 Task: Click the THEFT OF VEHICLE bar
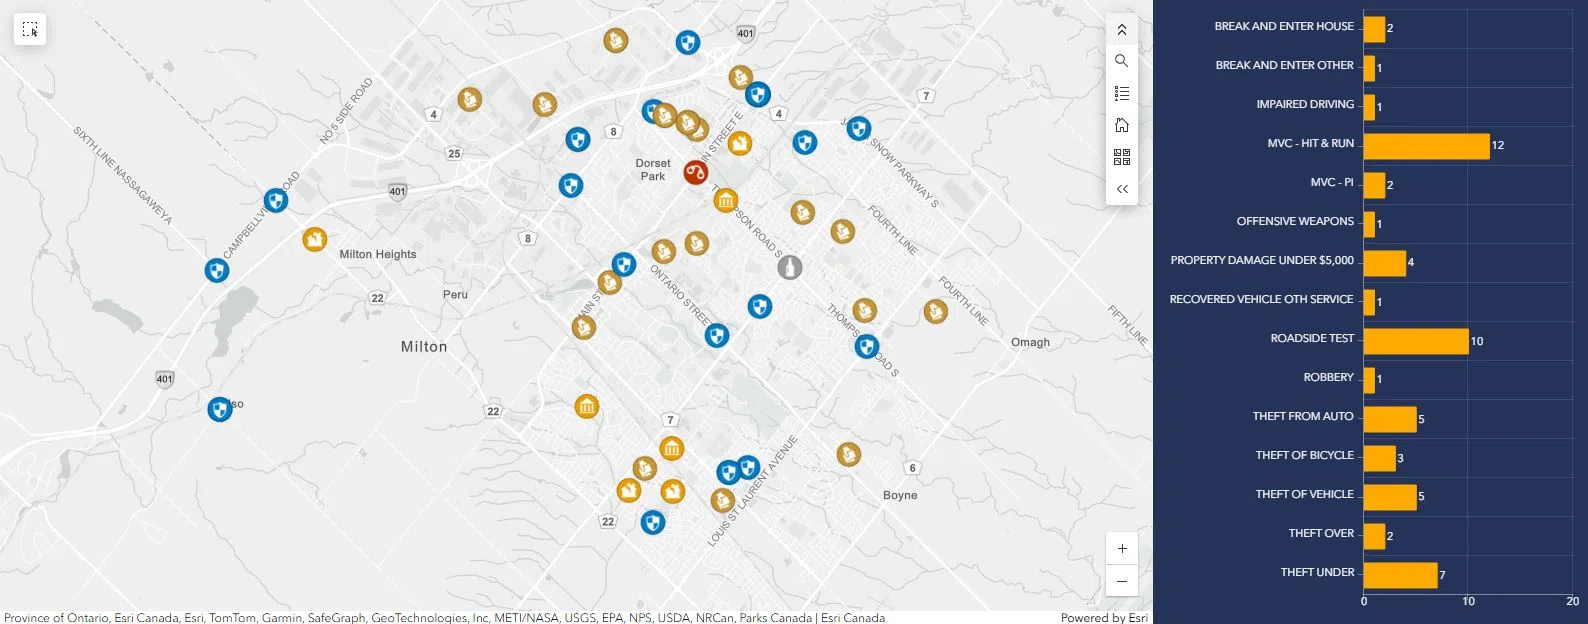click(1389, 497)
